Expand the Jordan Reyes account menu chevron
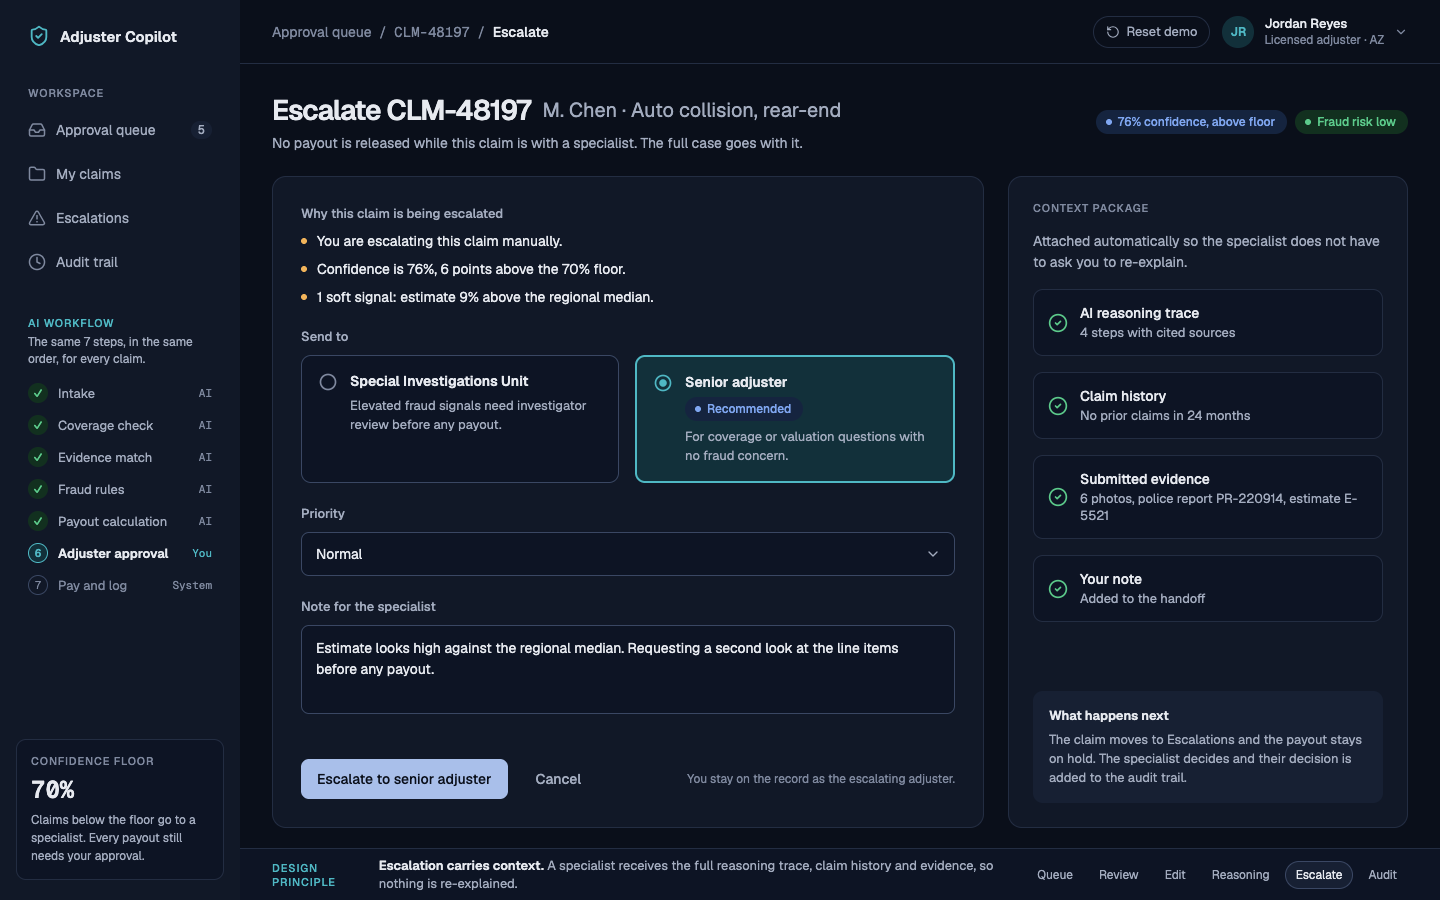 [1401, 32]
